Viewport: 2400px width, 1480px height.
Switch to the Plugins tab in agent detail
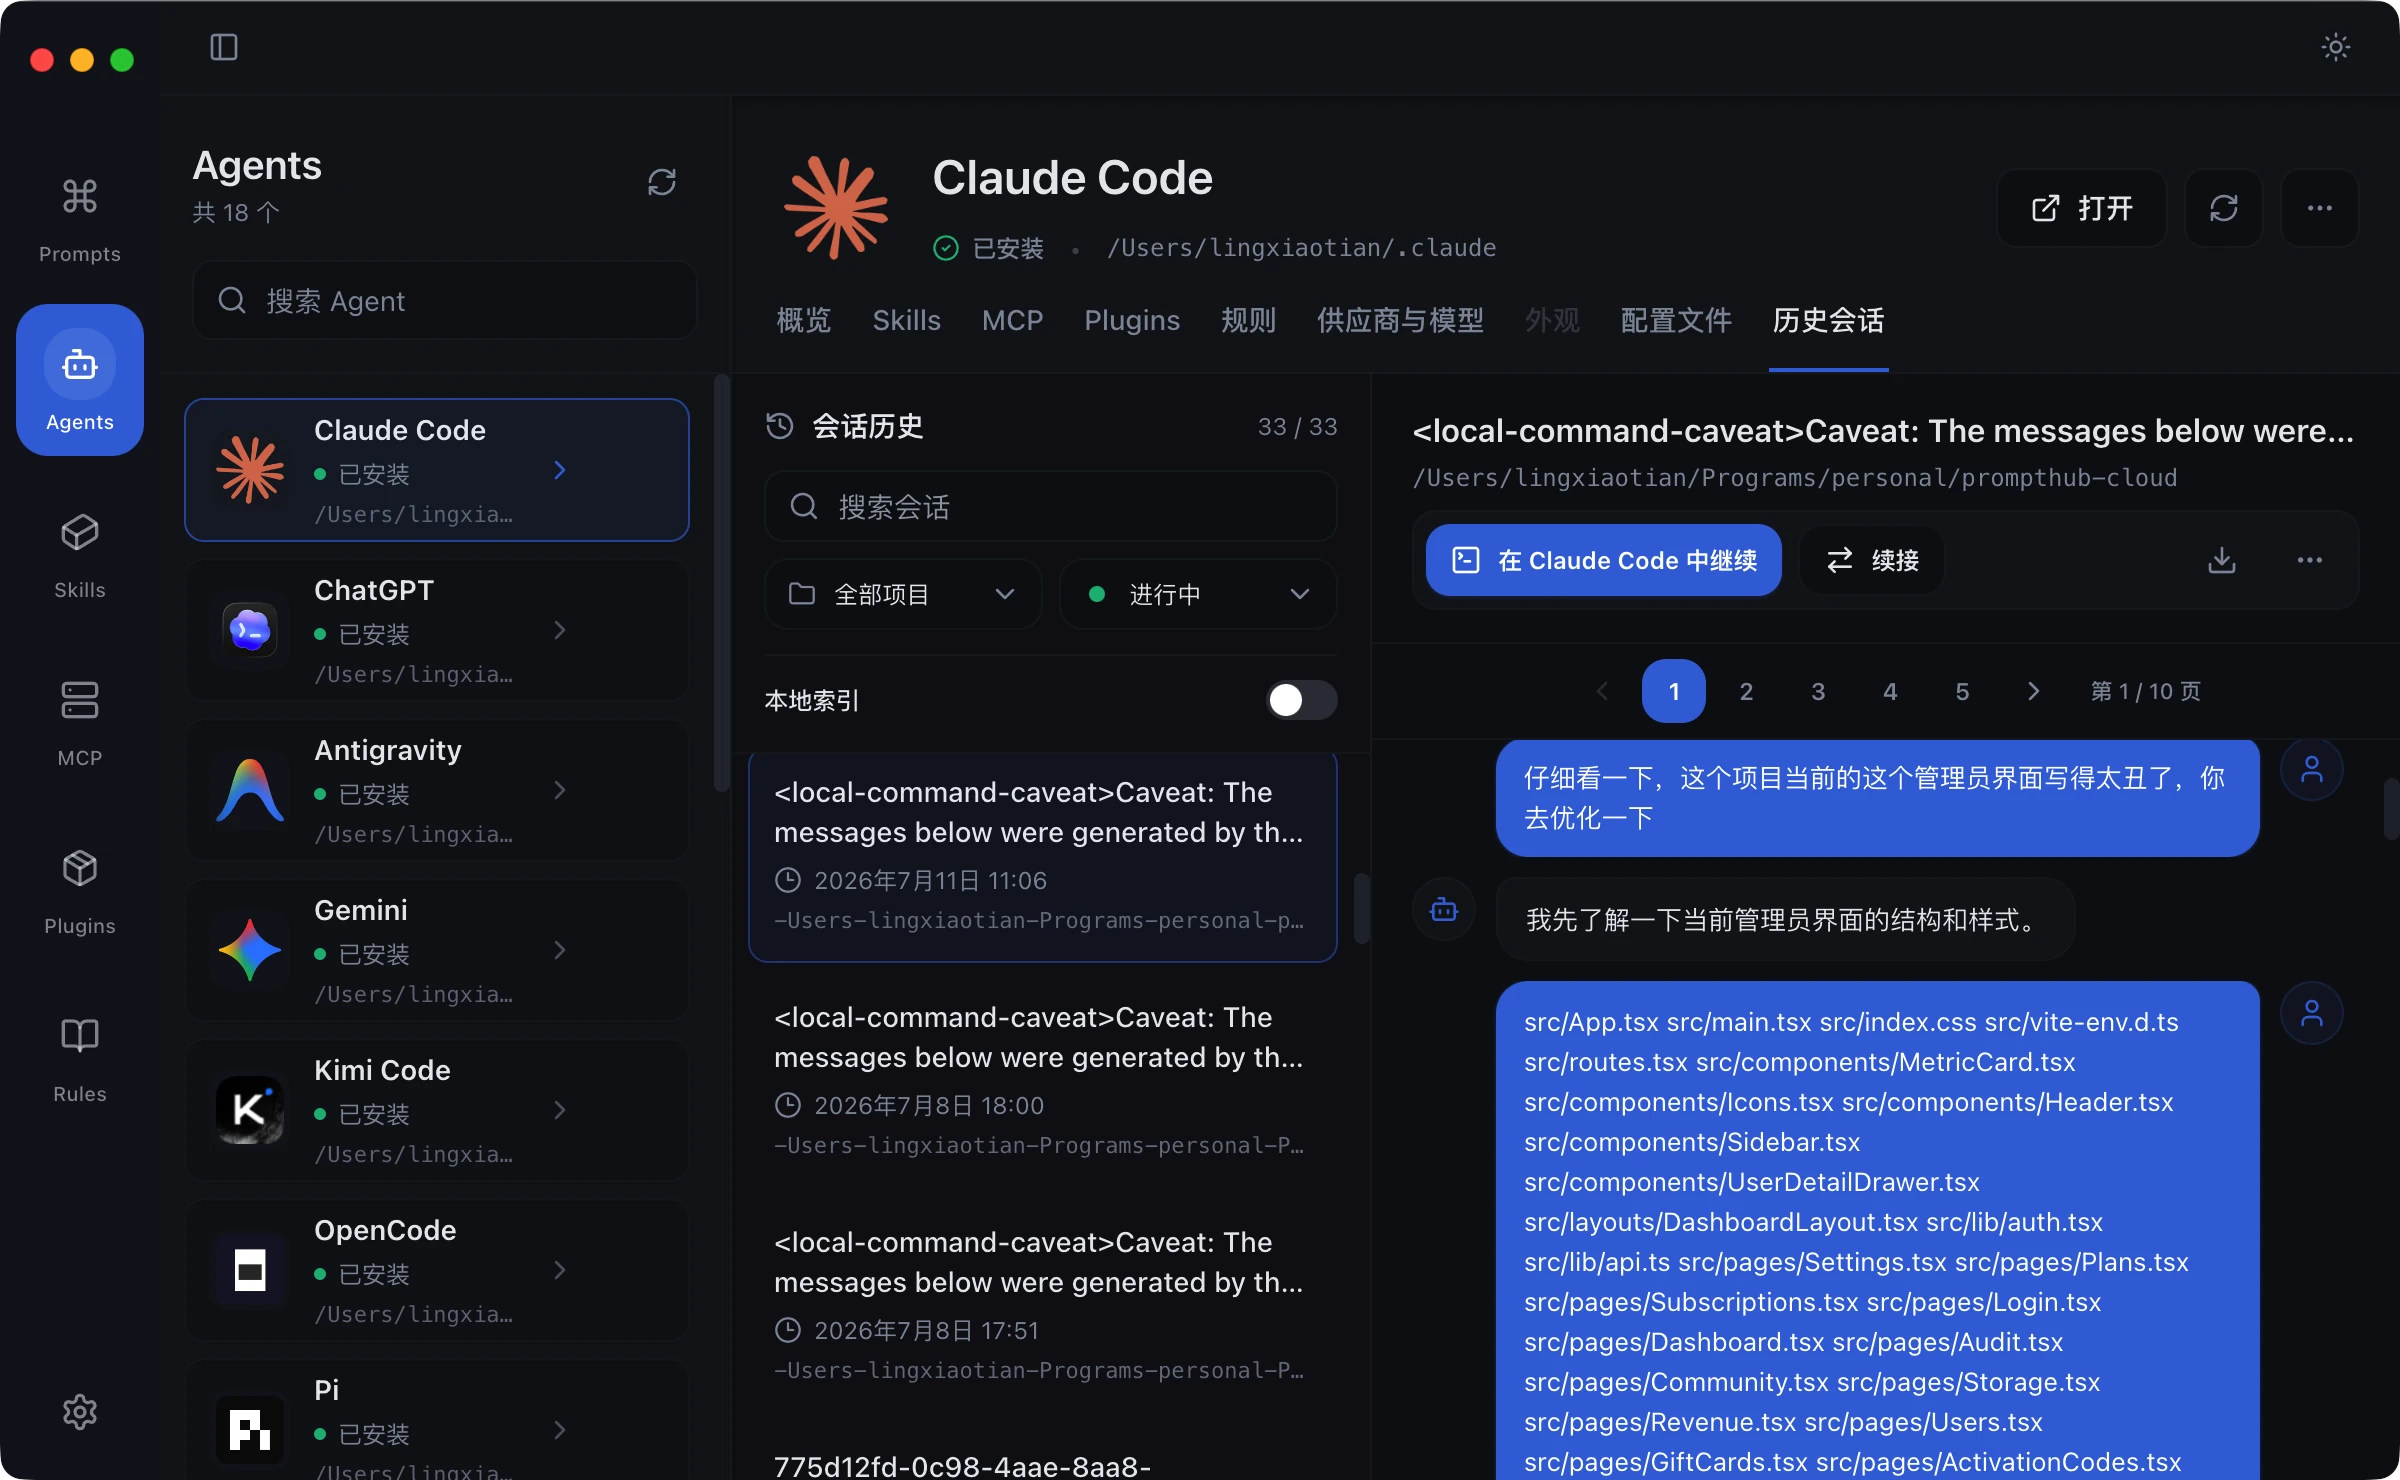pyautogui.click(x=1132, y=320)
